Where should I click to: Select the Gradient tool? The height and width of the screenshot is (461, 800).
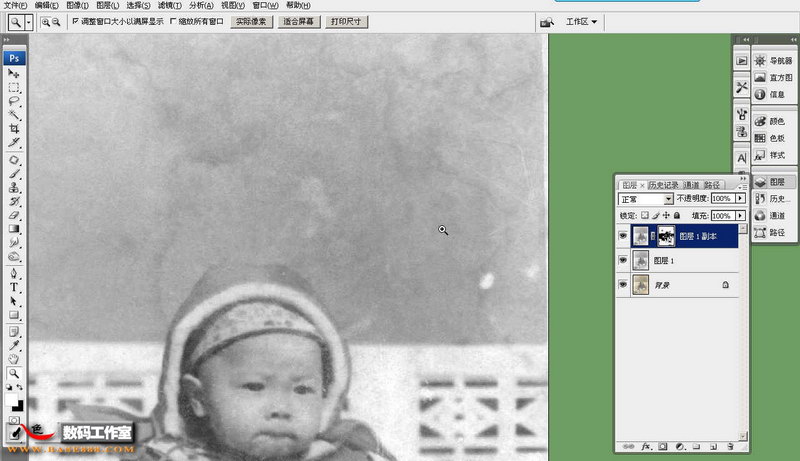14,229
